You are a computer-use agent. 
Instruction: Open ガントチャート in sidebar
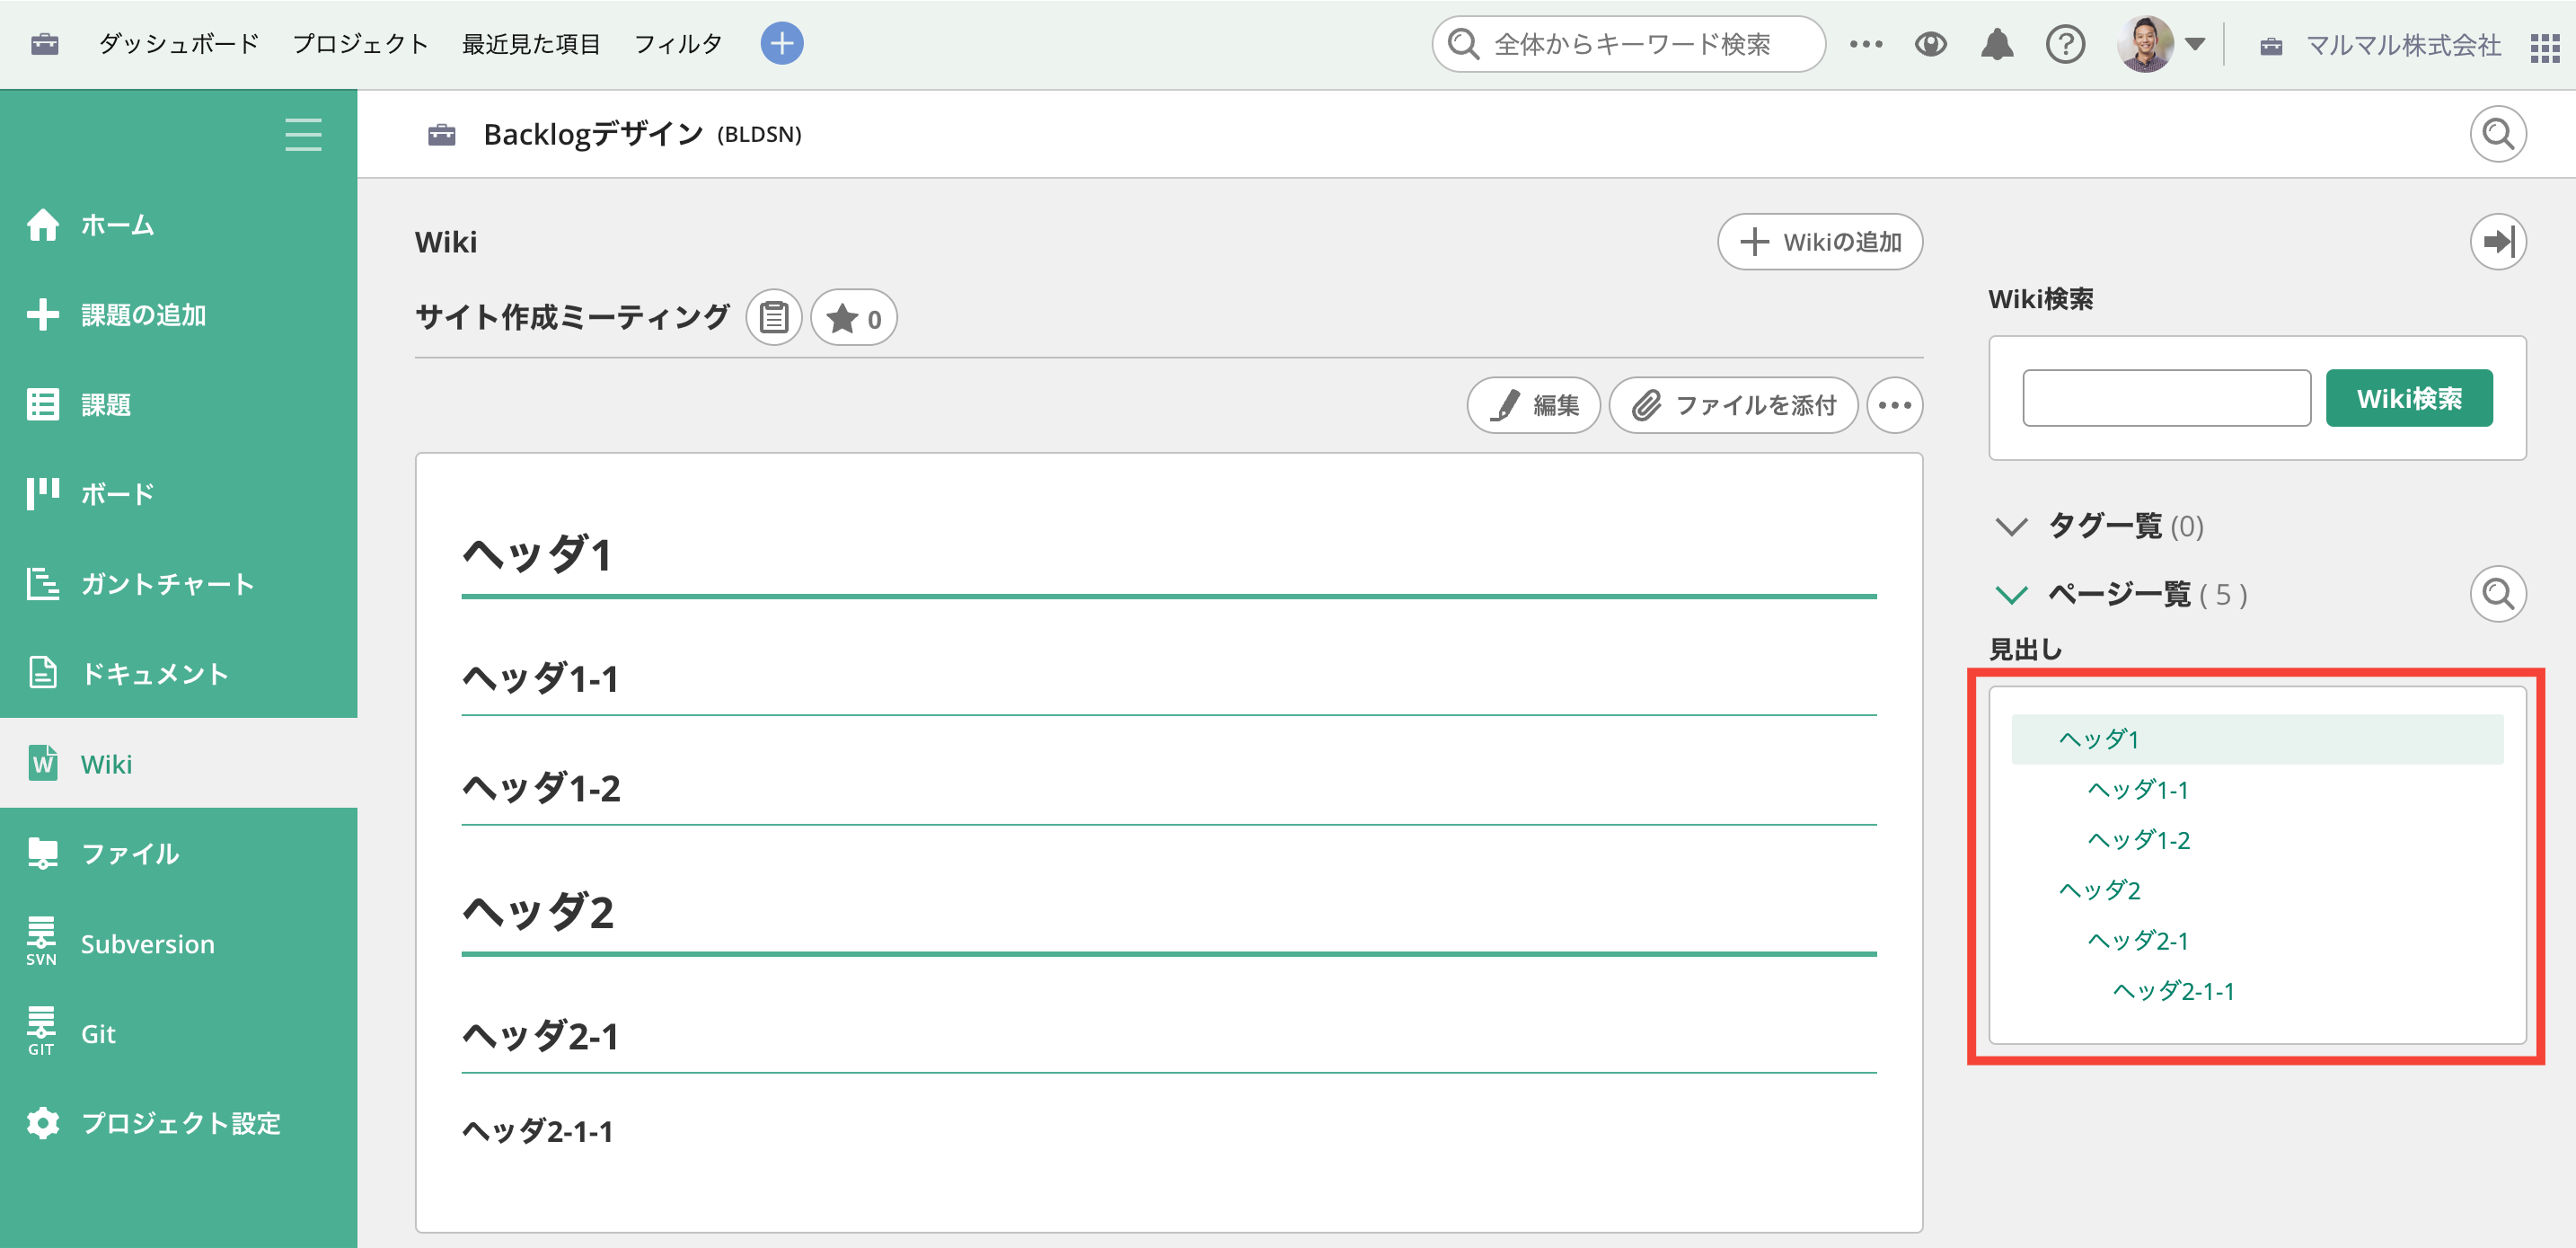[178, 584]
